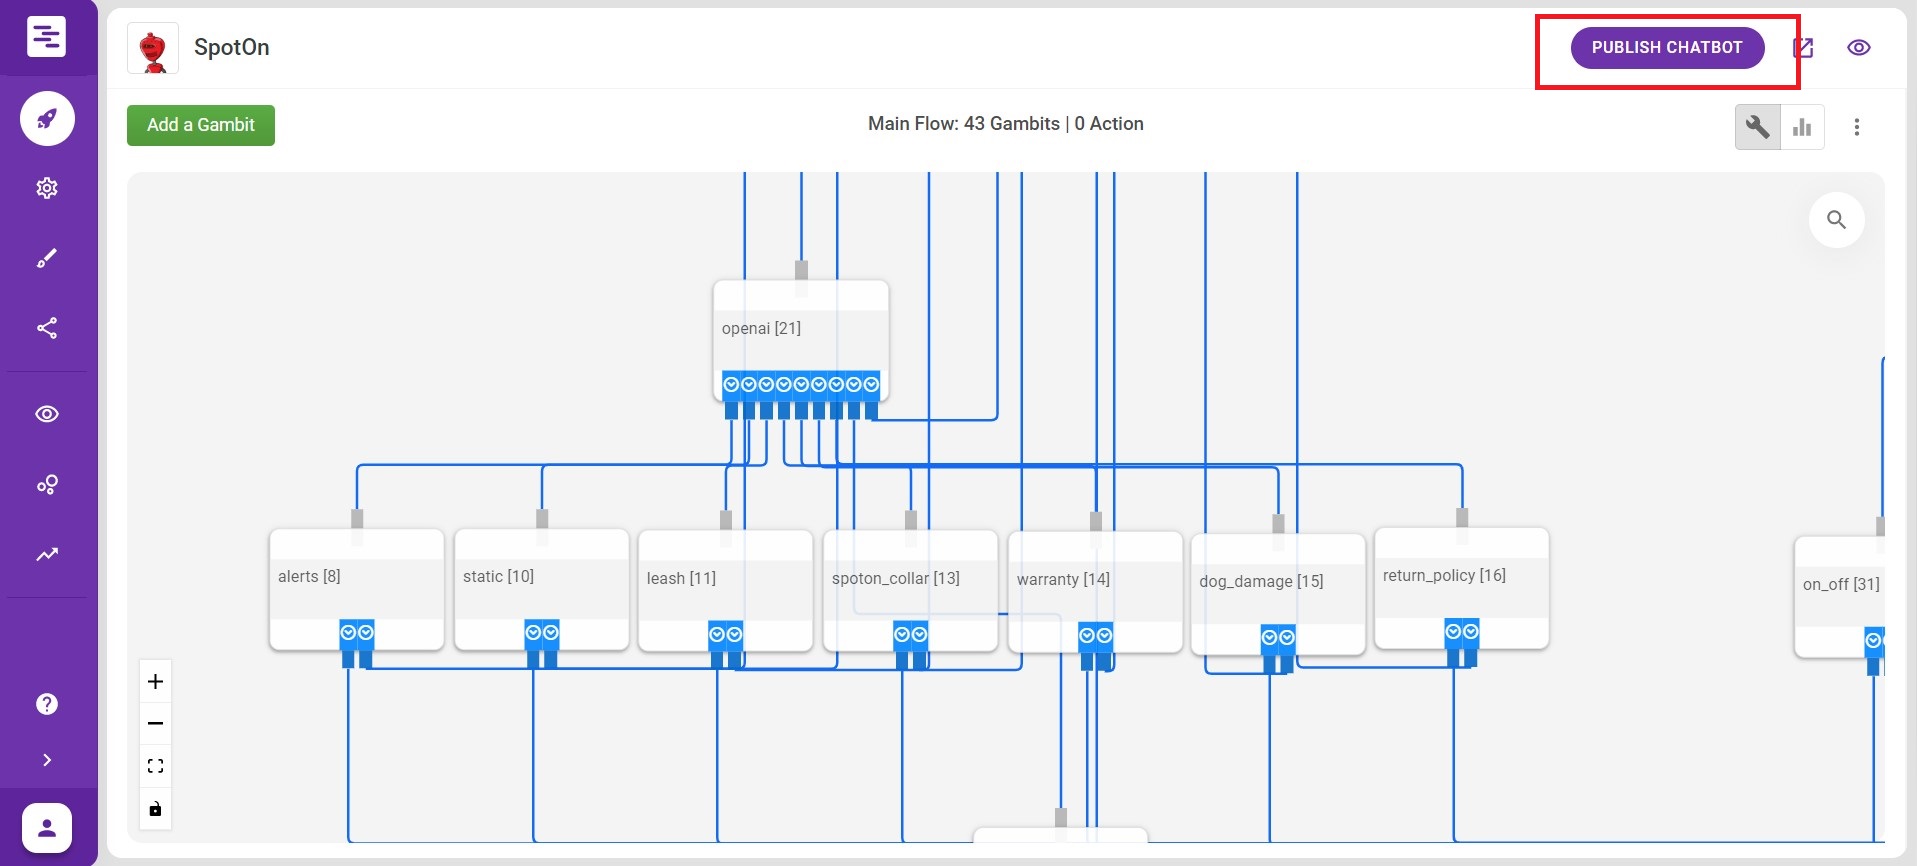1917x866 pixels.
Task: Open settings gear in sidebar
Action: tap(47, 188)
